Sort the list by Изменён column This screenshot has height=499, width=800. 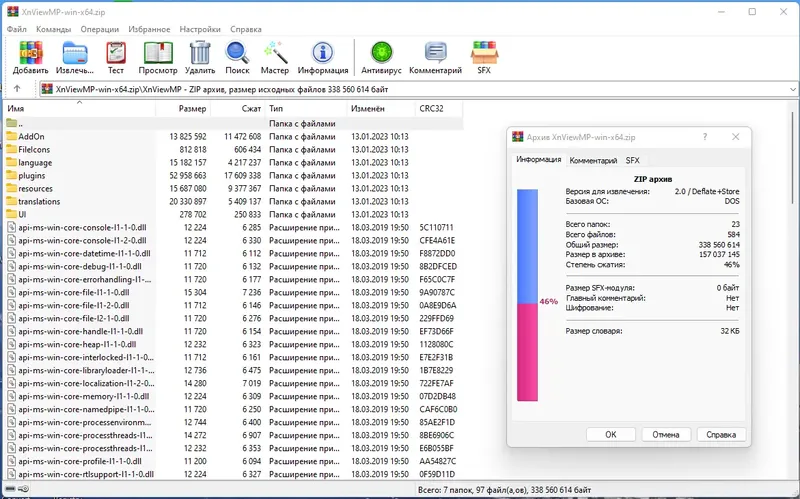coord(381,108)
